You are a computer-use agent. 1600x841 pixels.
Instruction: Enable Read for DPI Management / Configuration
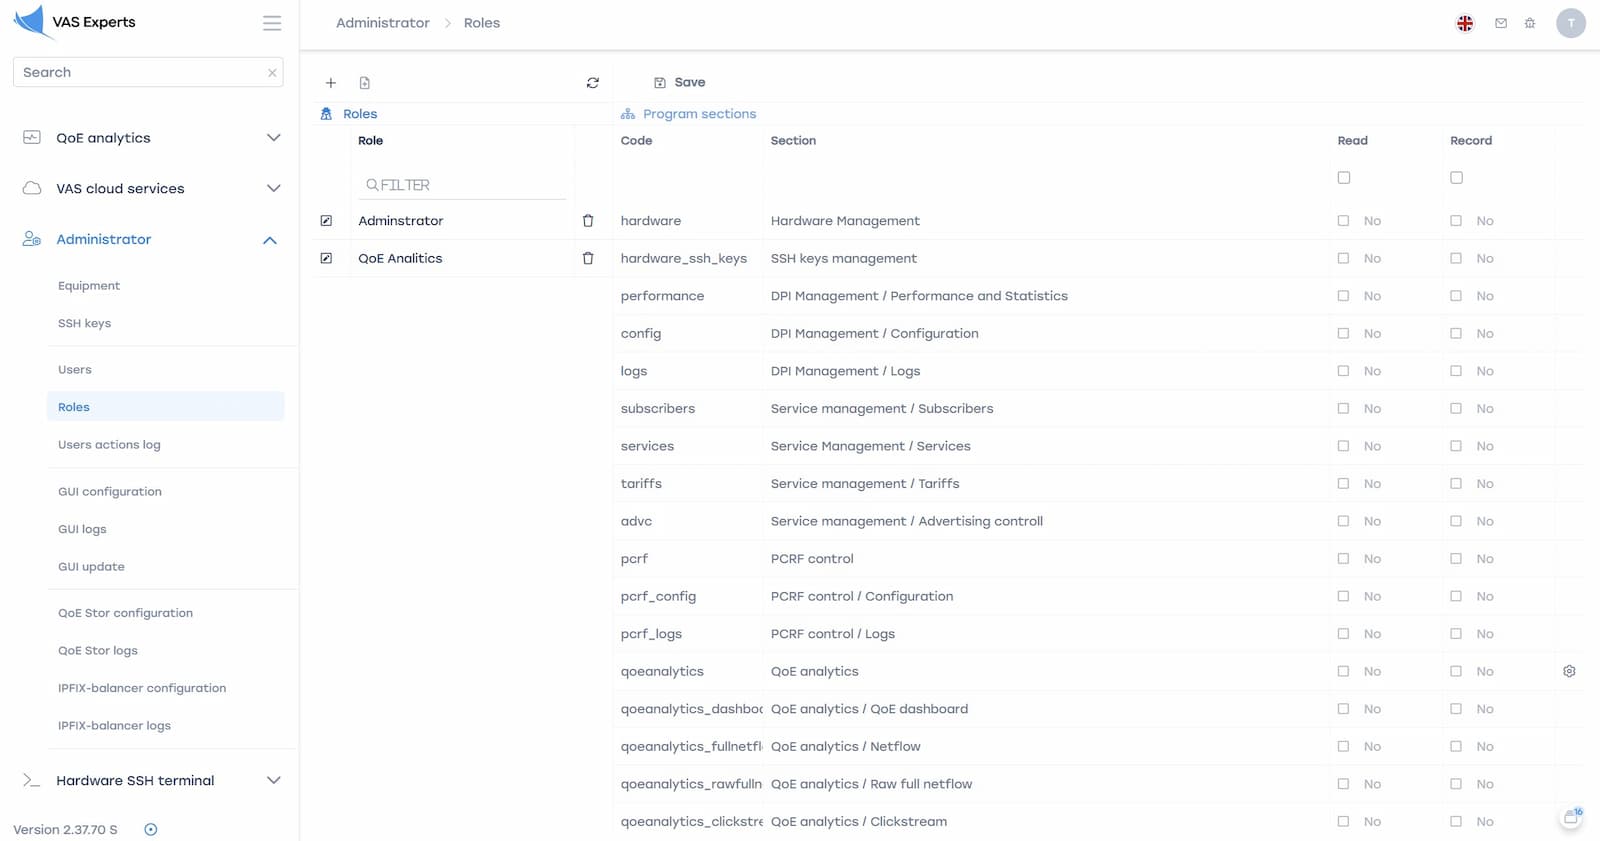[x=1344, y=333]
